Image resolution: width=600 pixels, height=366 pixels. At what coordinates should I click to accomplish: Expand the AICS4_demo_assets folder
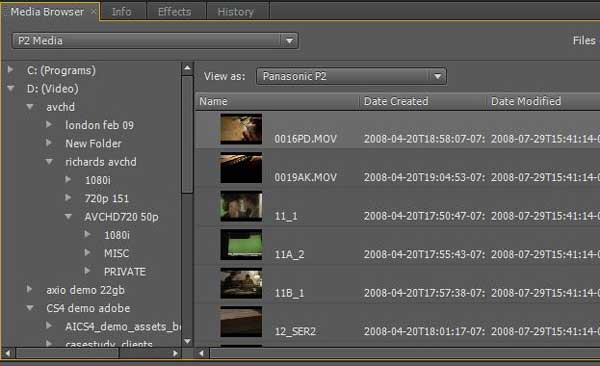pos(49,325)
